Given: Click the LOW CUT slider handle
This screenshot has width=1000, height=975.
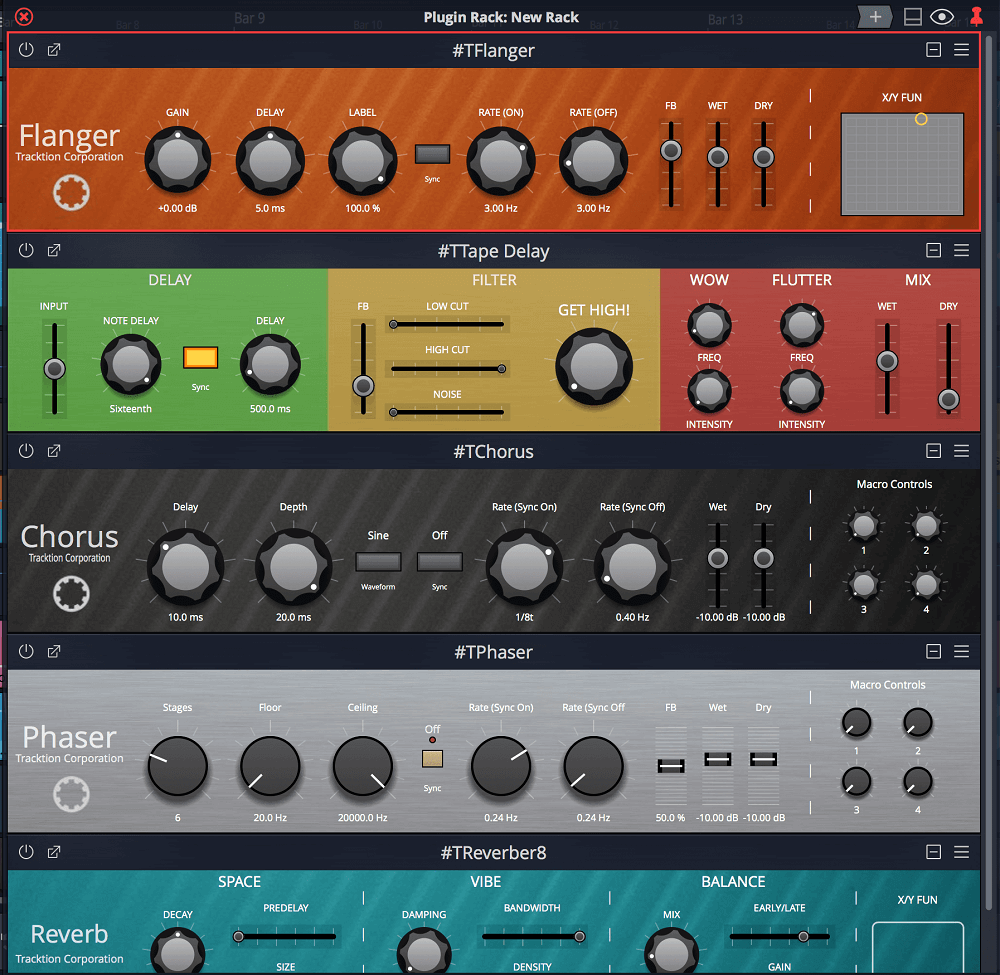Looking at the screenshot, I should coord(393,325).
